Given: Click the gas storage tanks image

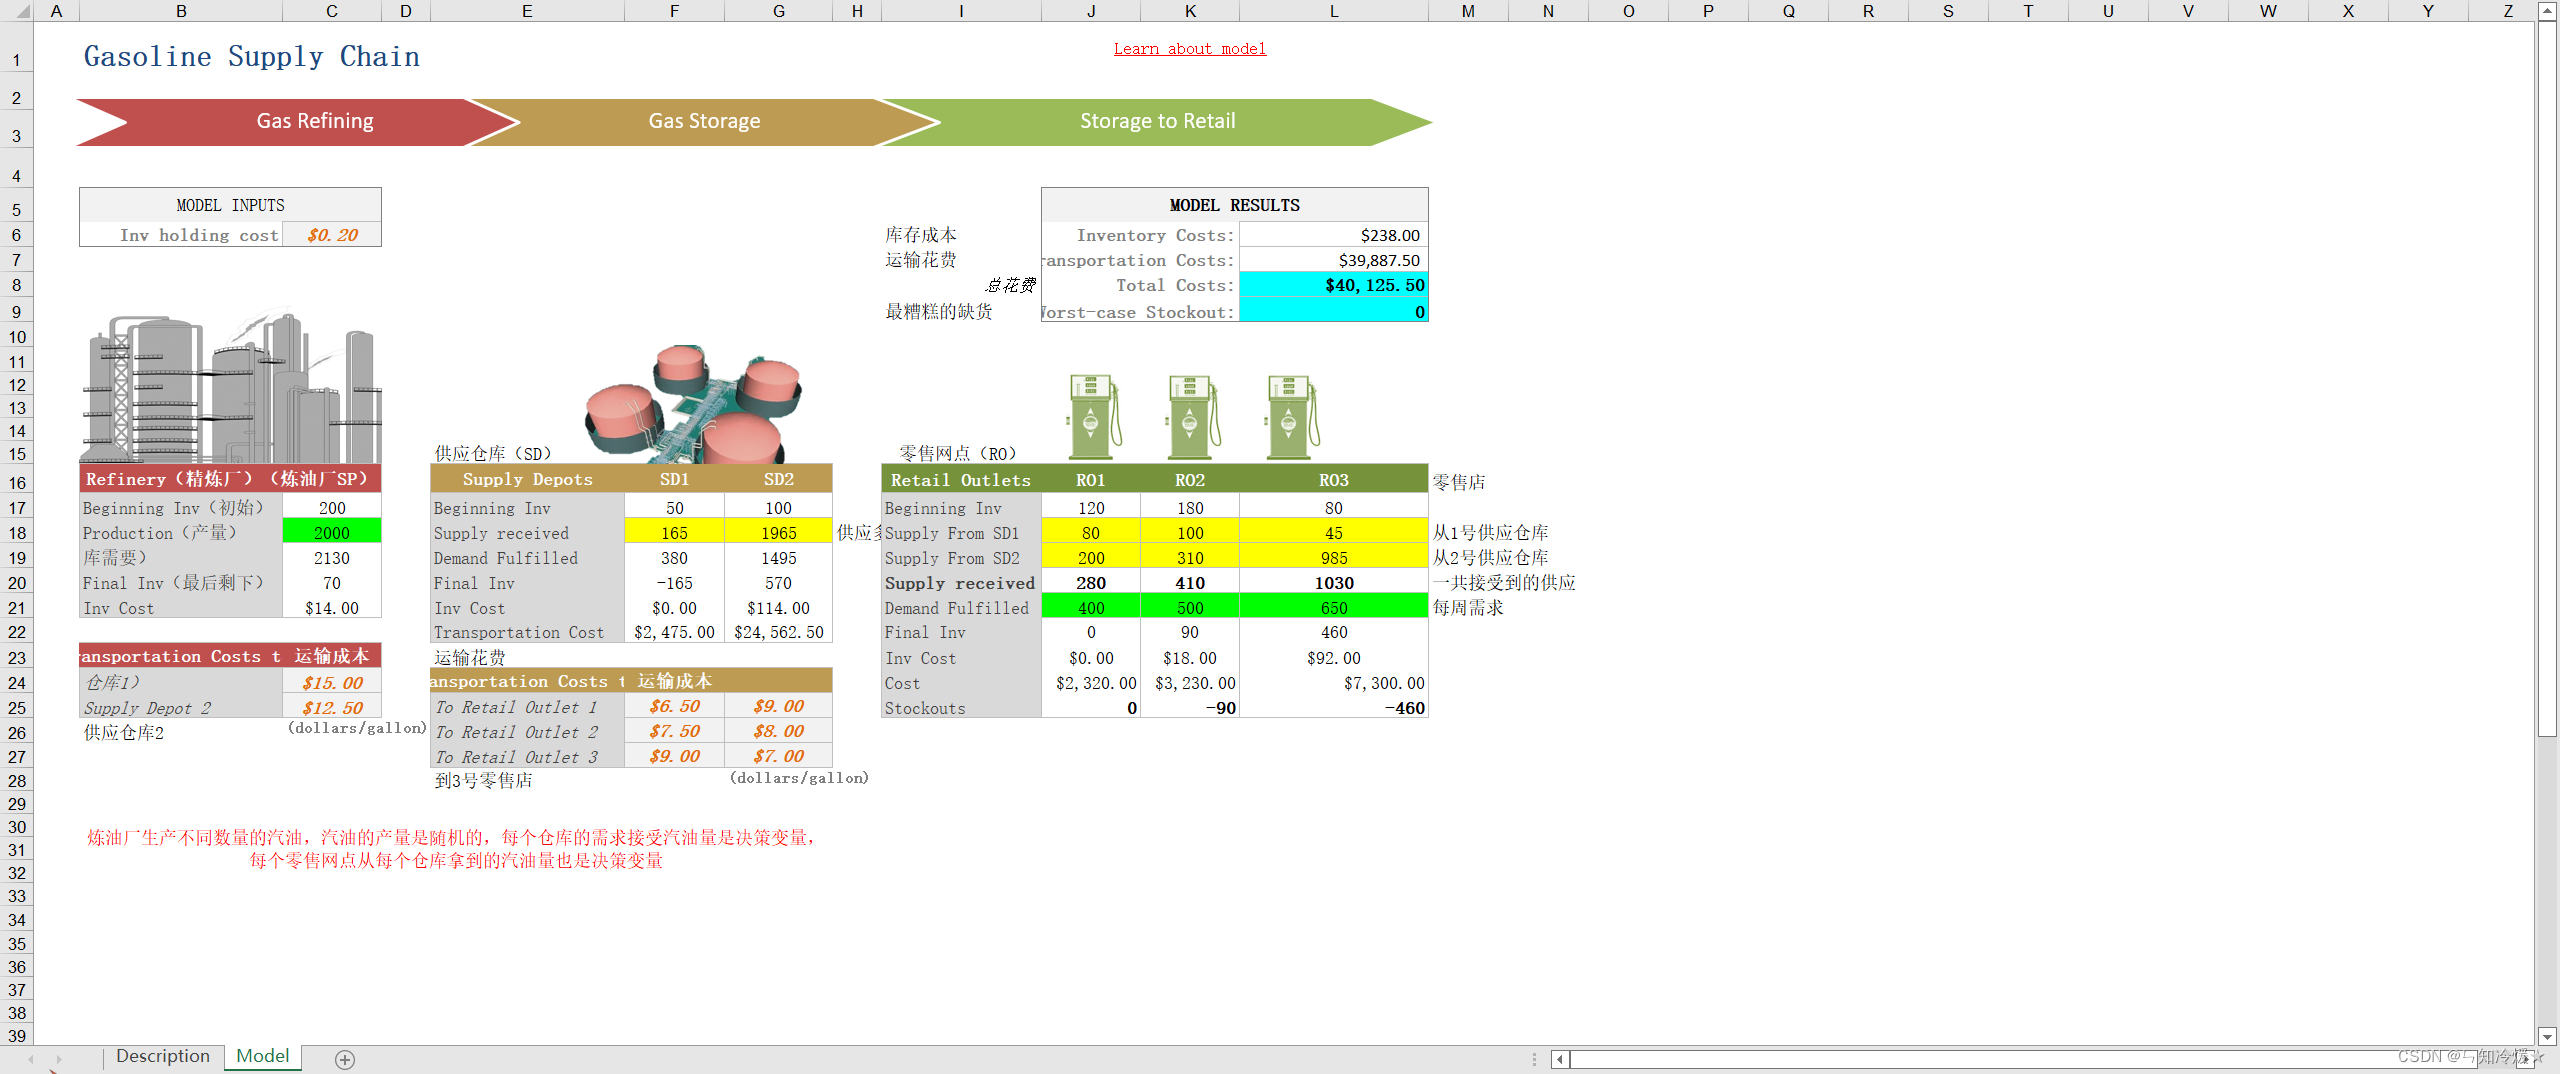Looking at the screenshot, I should click(694, 404).
